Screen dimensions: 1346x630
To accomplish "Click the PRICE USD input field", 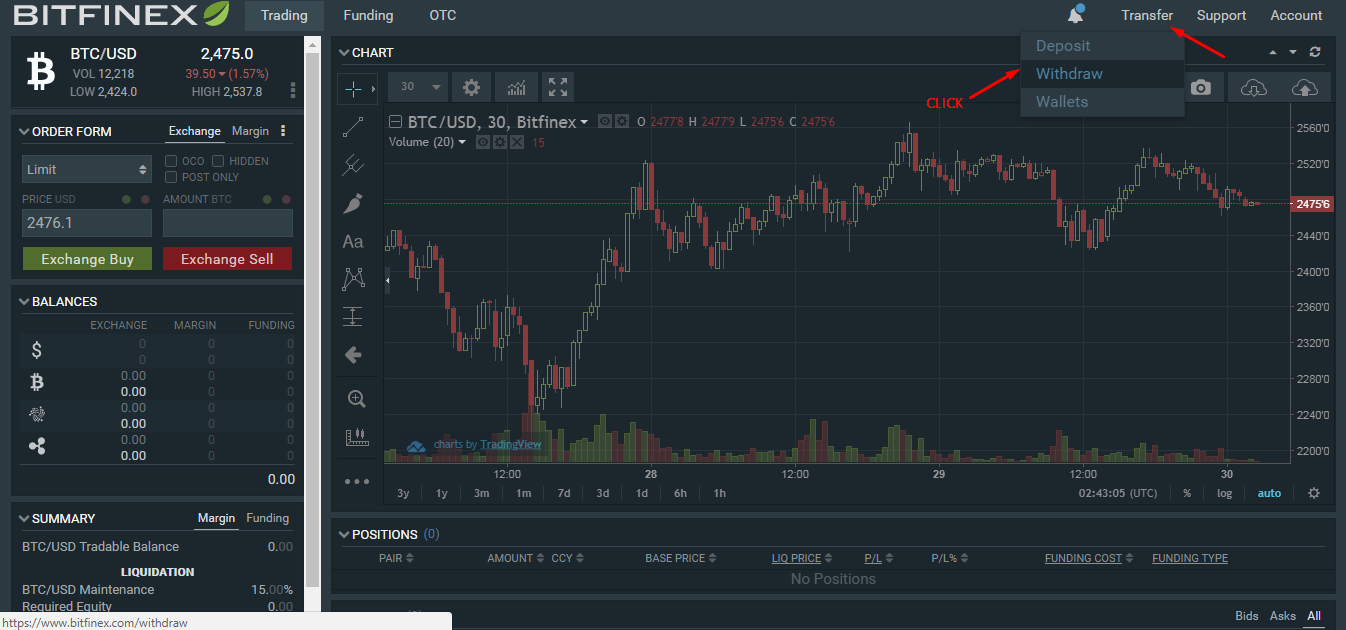I will (x=87, y=223).
